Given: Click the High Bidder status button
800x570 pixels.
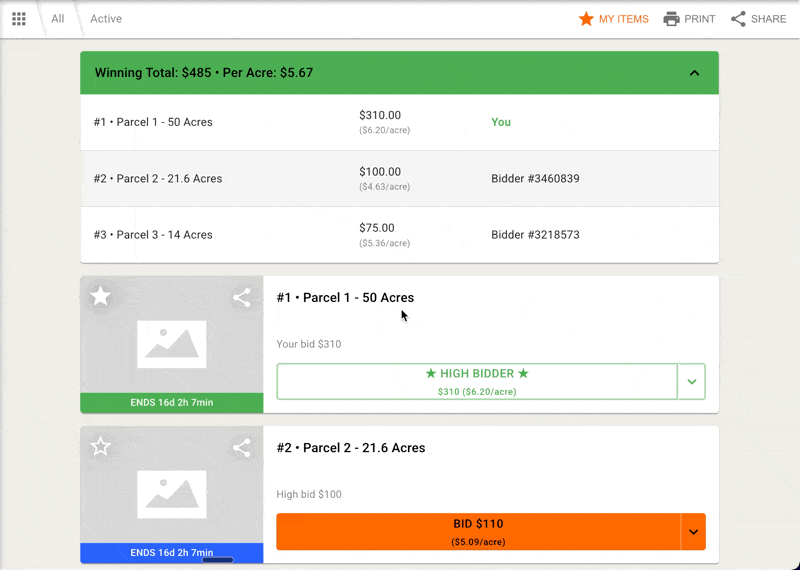Looking at the screenshot, I should click(x=477, y=381).
